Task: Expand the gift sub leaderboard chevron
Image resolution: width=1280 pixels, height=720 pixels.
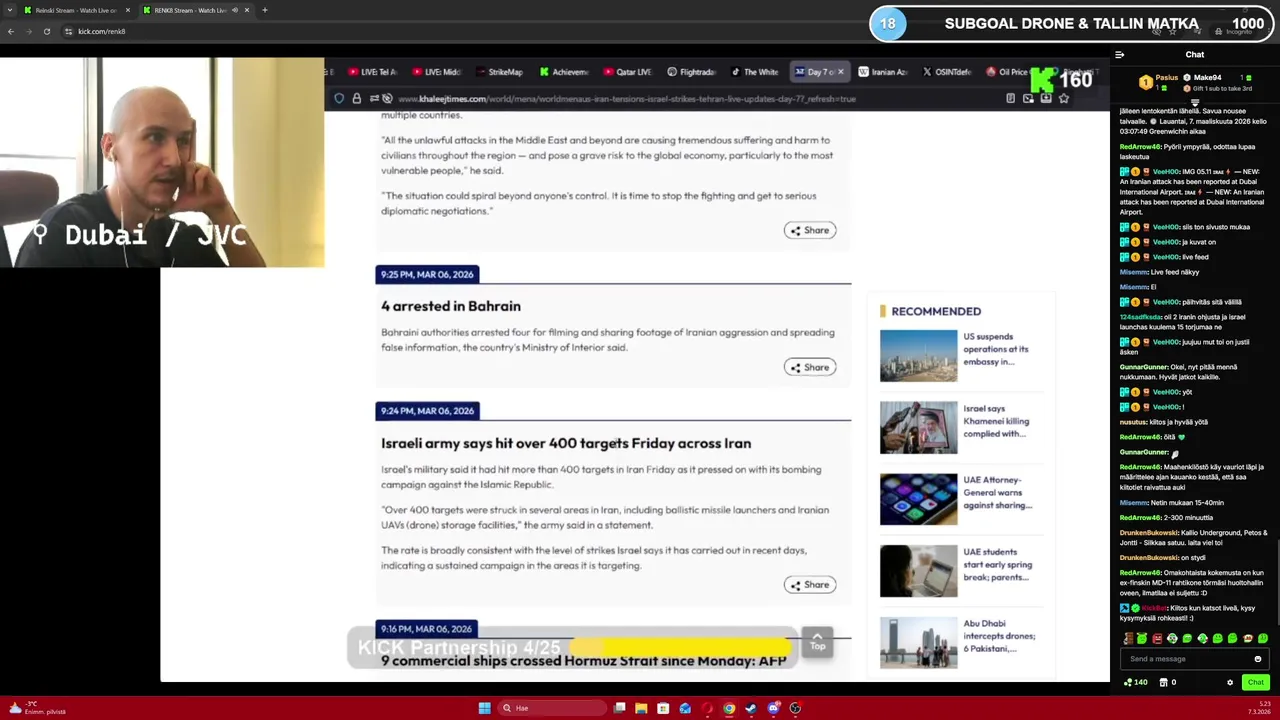Action: (x=1195, y=101)
